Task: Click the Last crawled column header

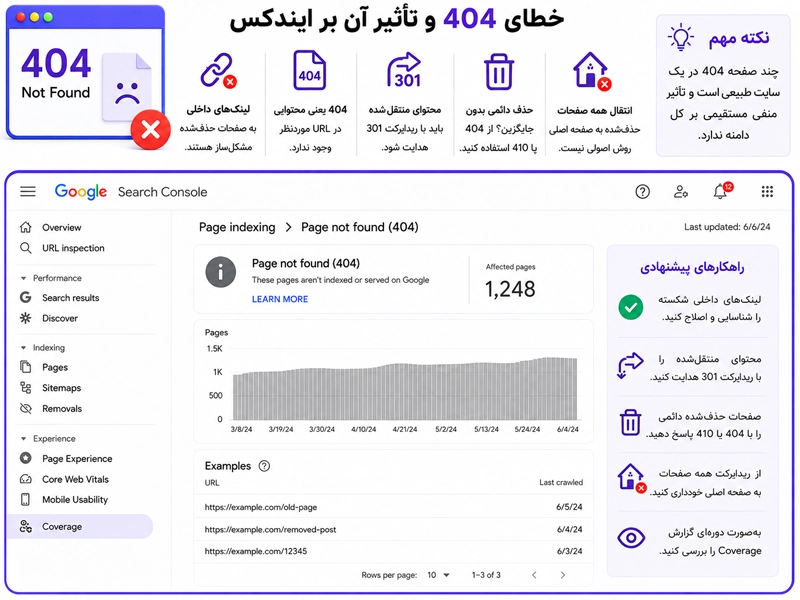Action: coord(561,482)
